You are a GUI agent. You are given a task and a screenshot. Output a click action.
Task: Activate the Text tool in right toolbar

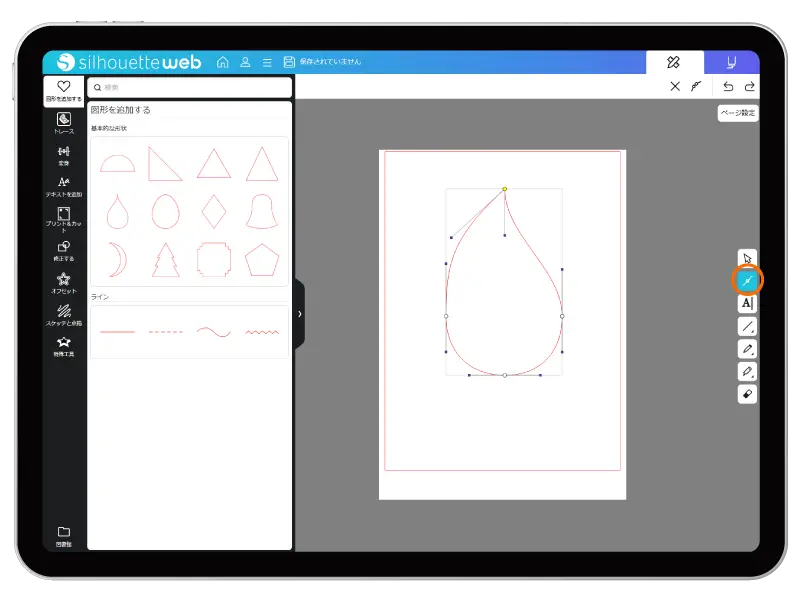click(747, 304)
